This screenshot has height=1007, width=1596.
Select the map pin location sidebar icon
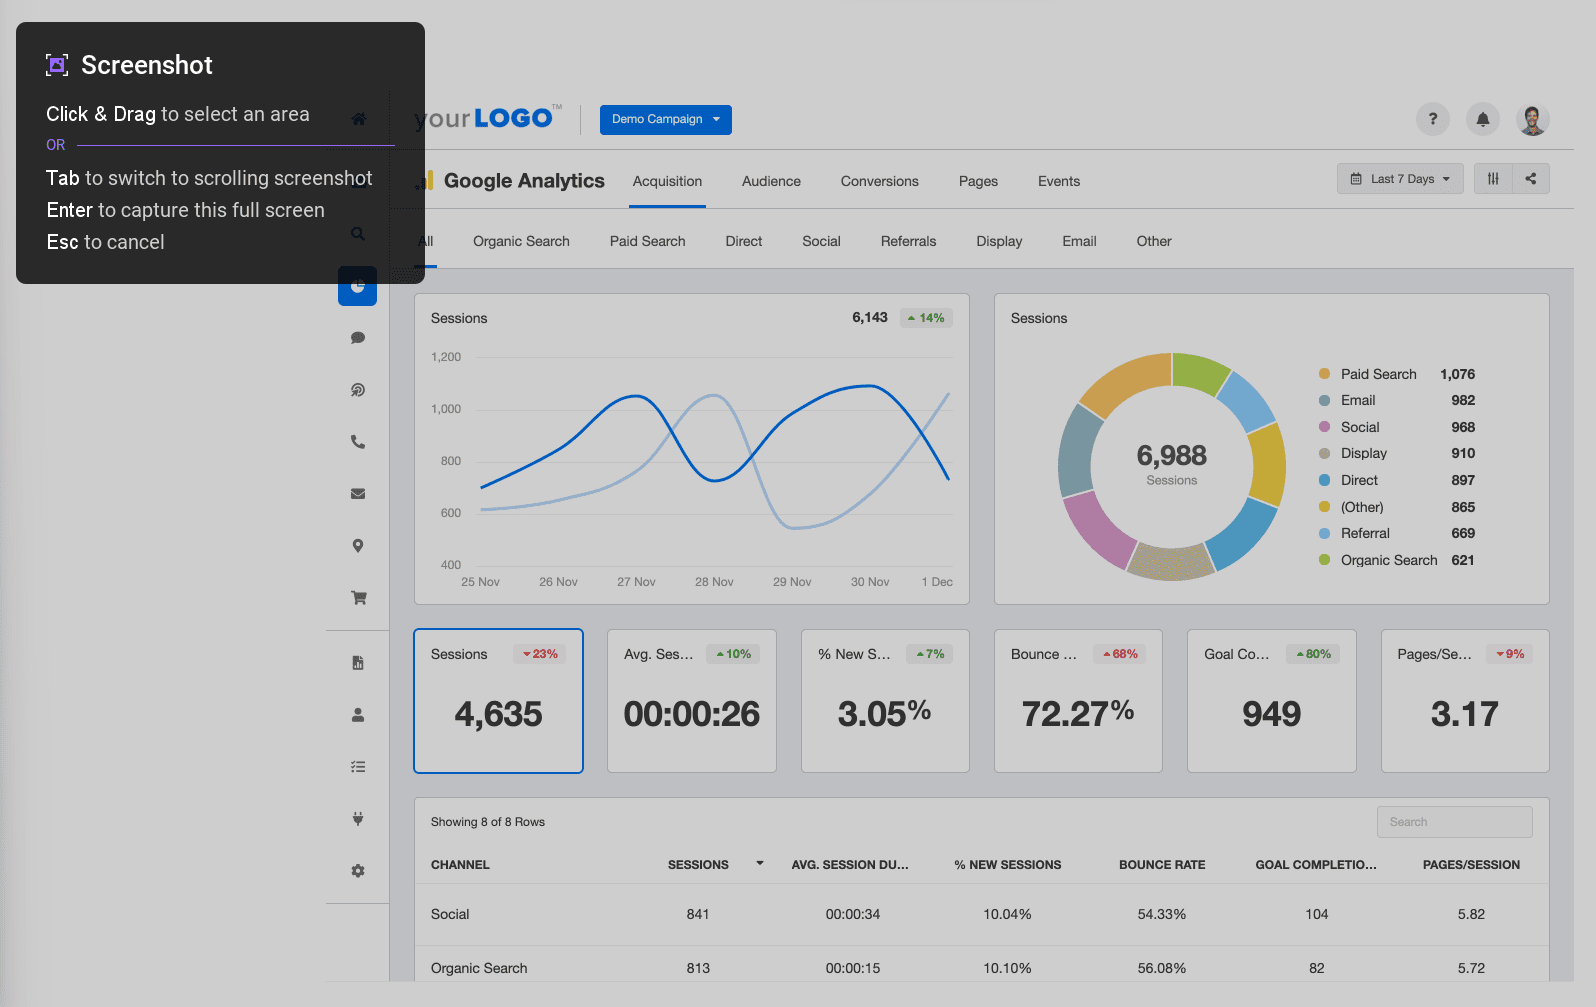[358, 546]
